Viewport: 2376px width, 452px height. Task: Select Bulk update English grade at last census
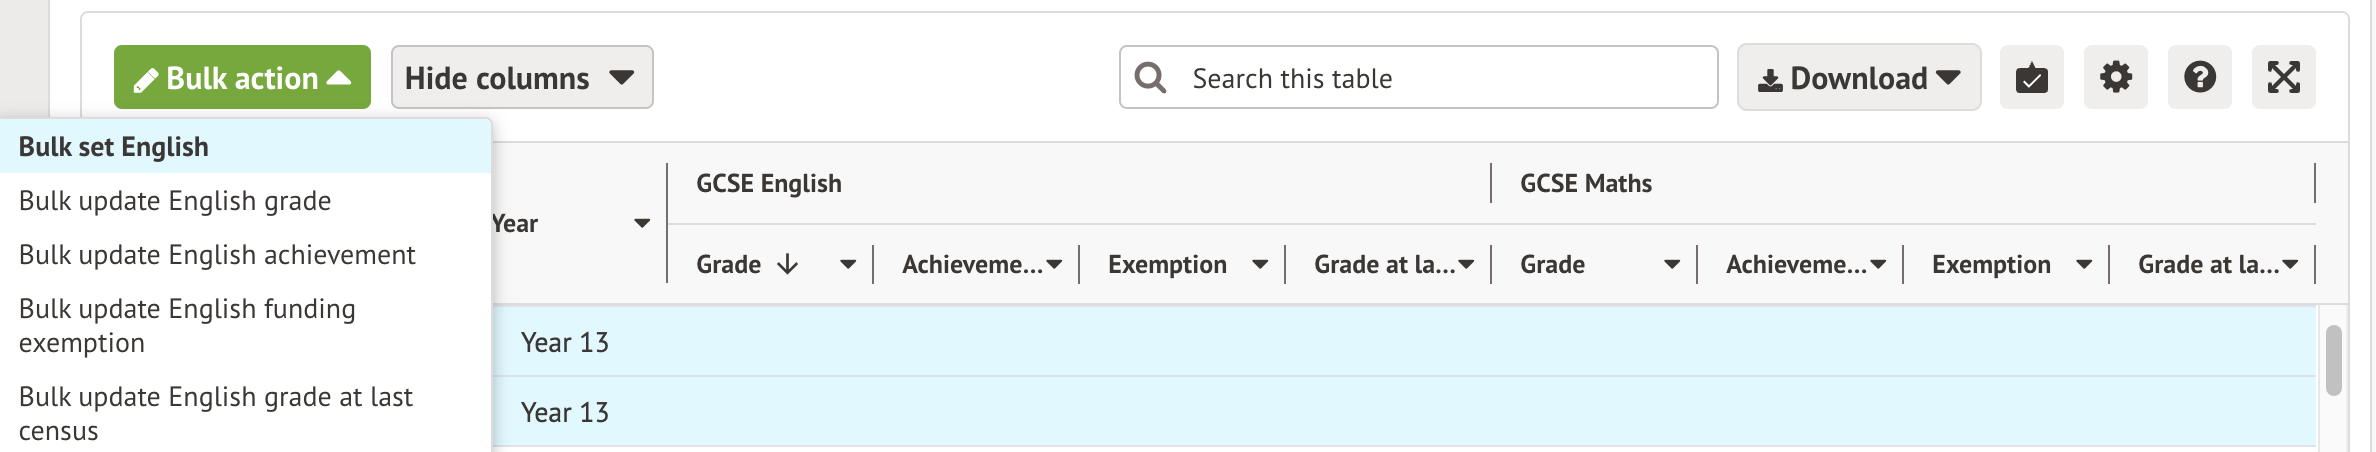[215, 413]
